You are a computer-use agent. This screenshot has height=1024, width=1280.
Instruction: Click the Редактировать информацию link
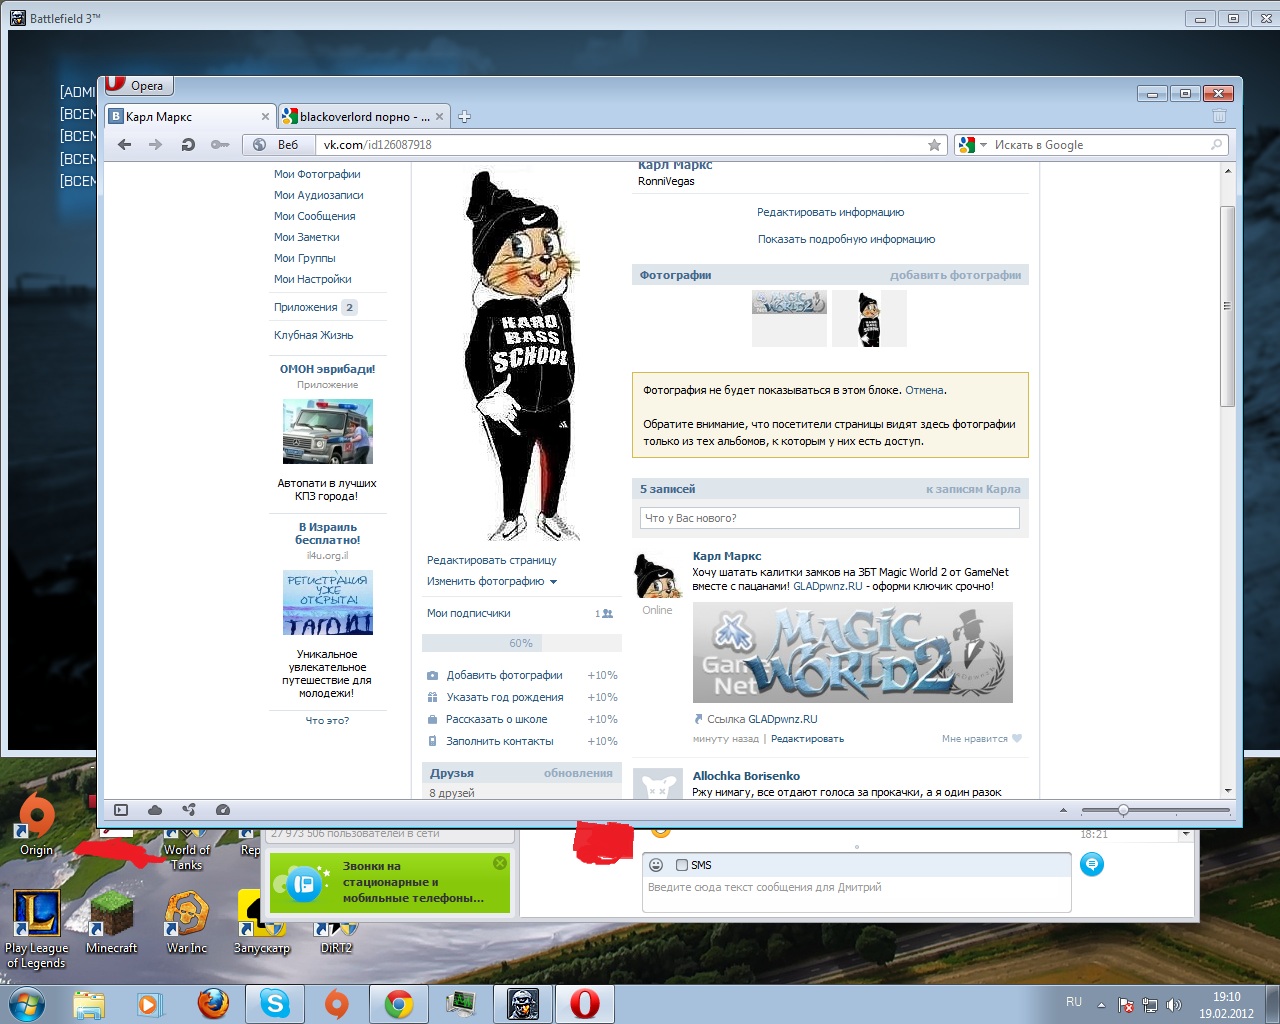click(830, 212)
